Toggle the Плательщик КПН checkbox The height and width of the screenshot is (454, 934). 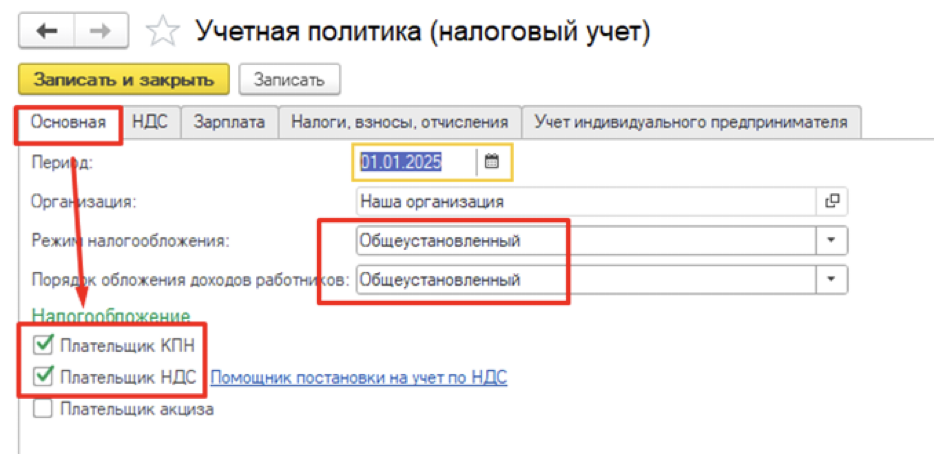(x=43, y=346)
